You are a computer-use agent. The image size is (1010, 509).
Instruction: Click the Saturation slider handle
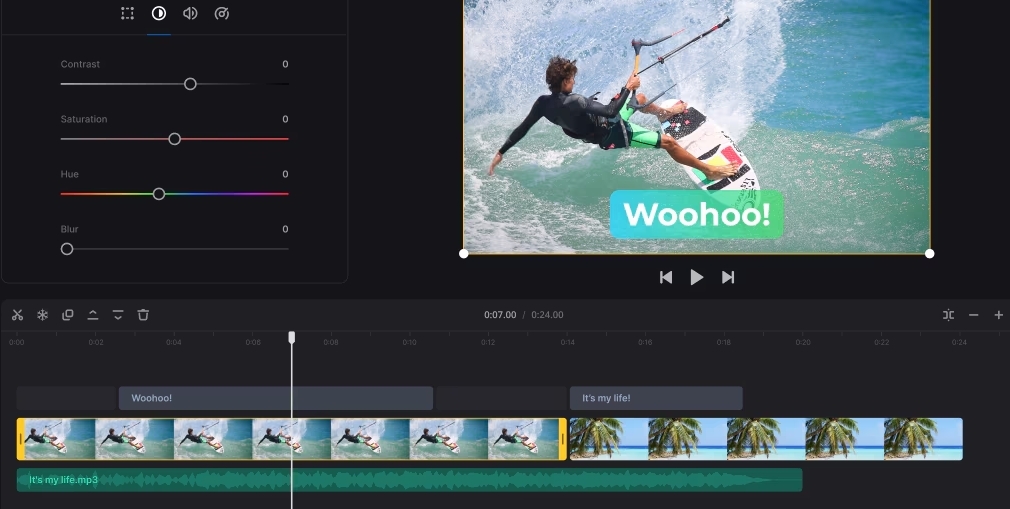tap(175, 139)
